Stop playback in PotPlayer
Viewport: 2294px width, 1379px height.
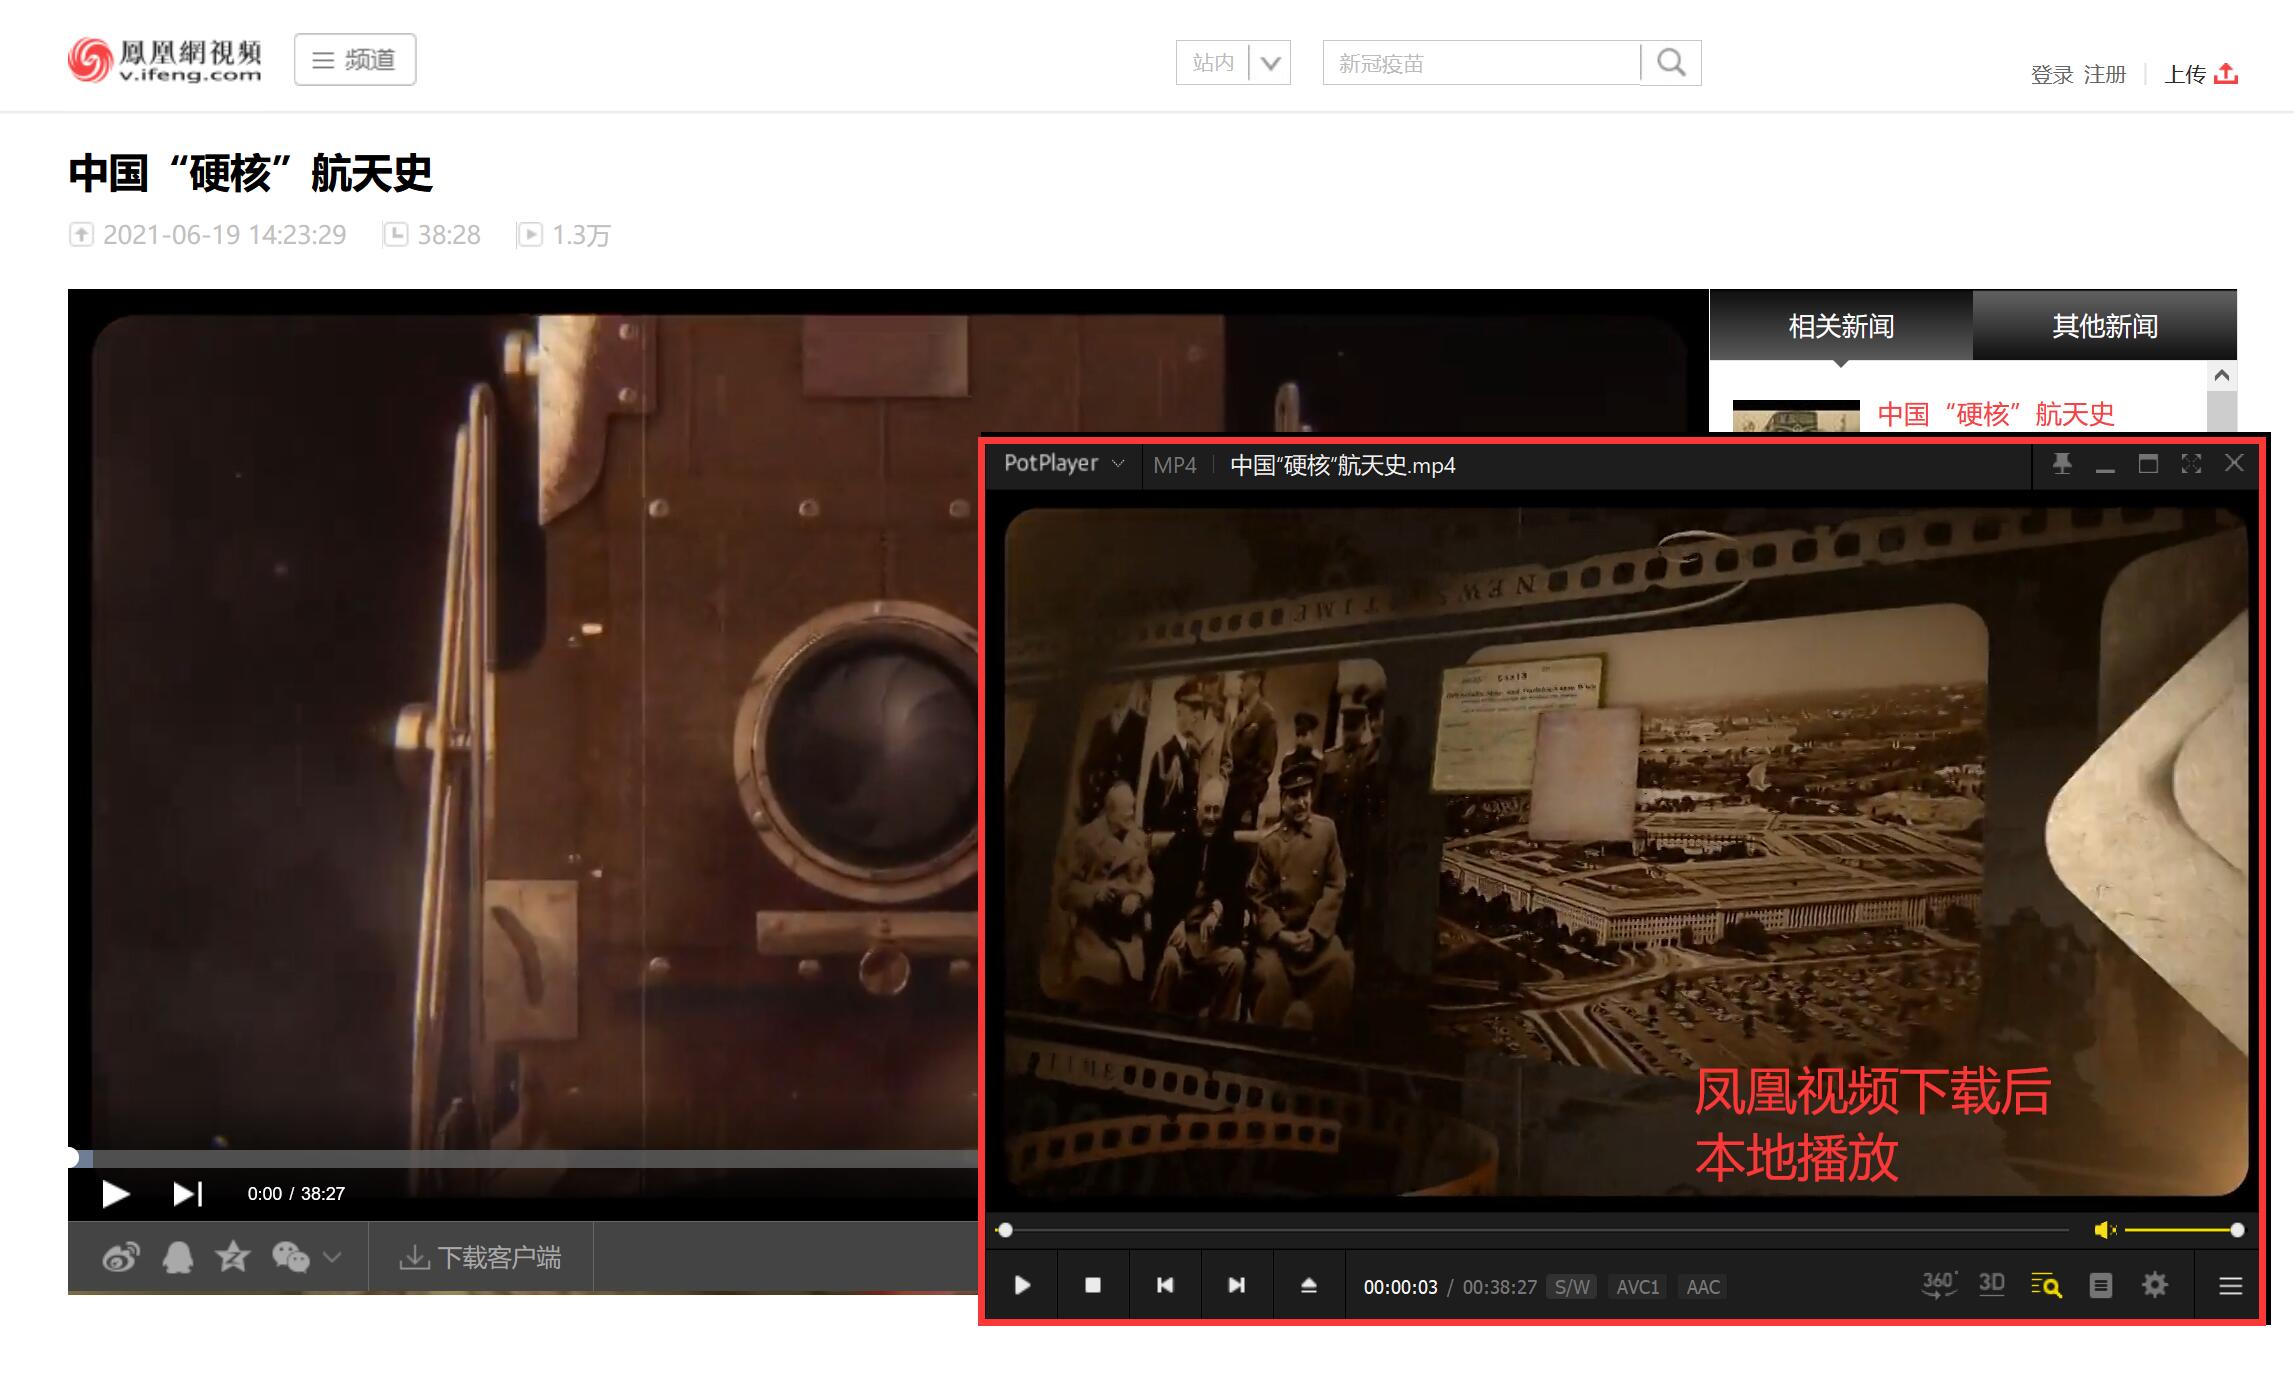[1093, 1285]
